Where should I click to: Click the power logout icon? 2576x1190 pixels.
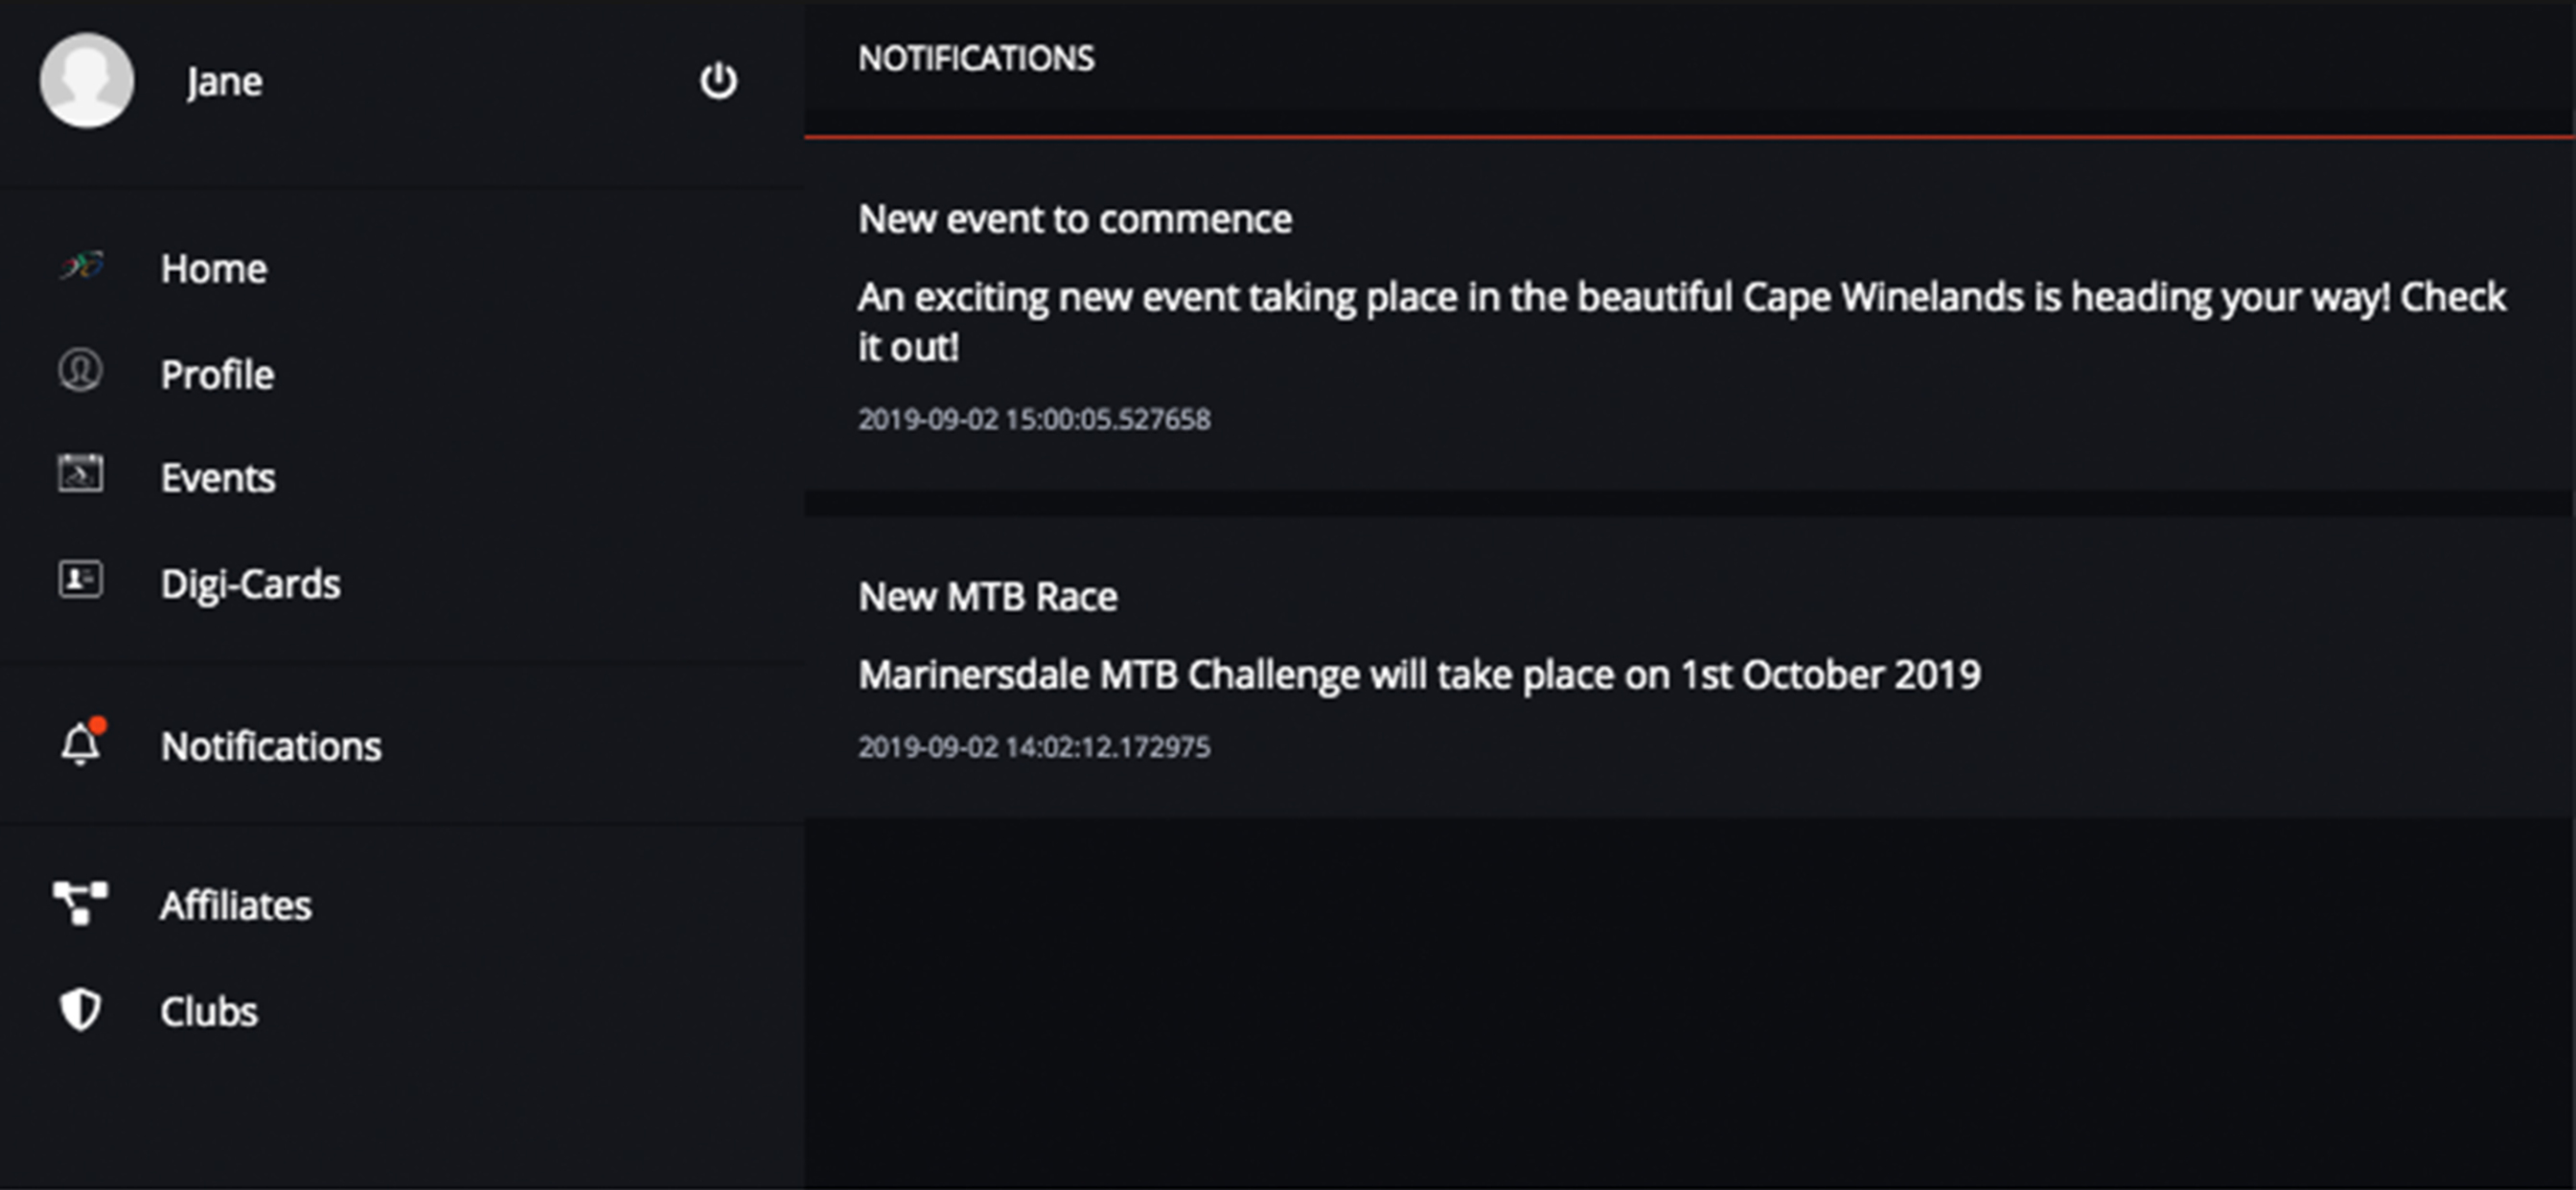coord(718,81)
